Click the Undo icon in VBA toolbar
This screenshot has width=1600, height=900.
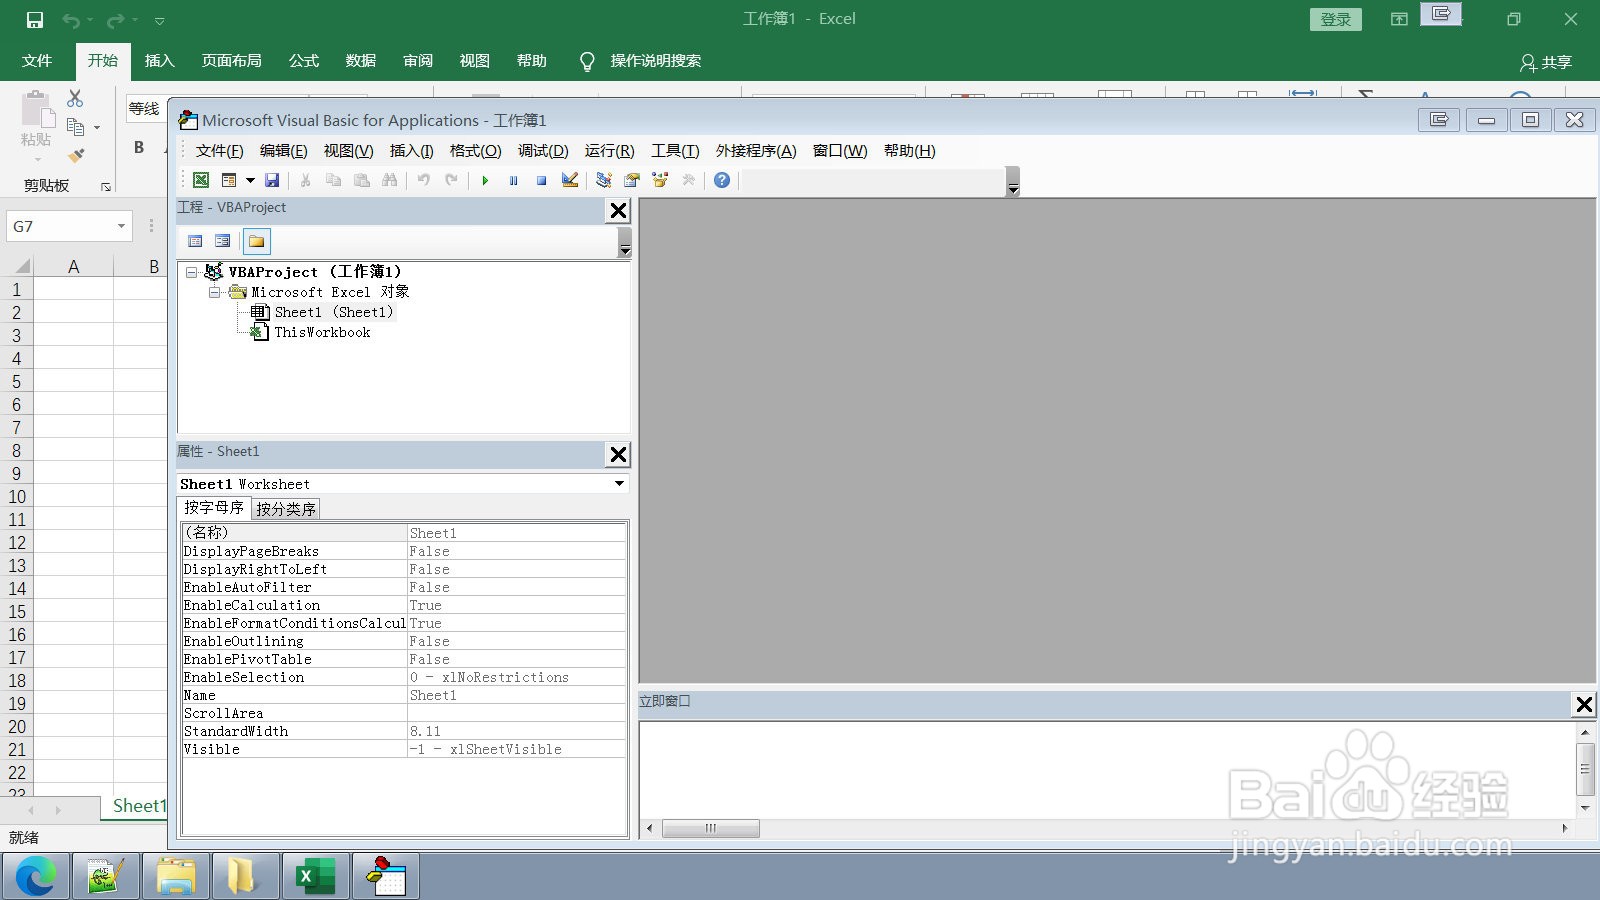(424, 180)
